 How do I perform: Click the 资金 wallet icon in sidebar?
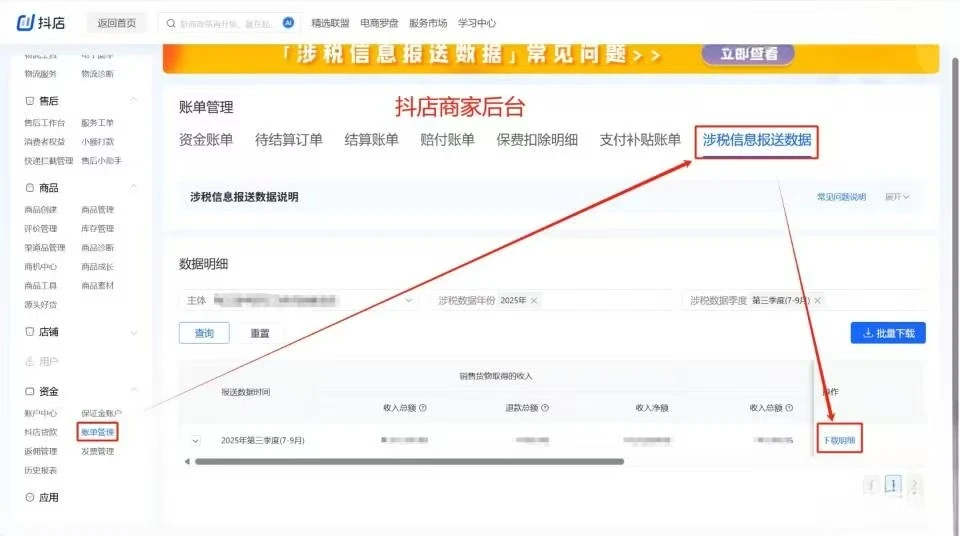click(29, 391)
